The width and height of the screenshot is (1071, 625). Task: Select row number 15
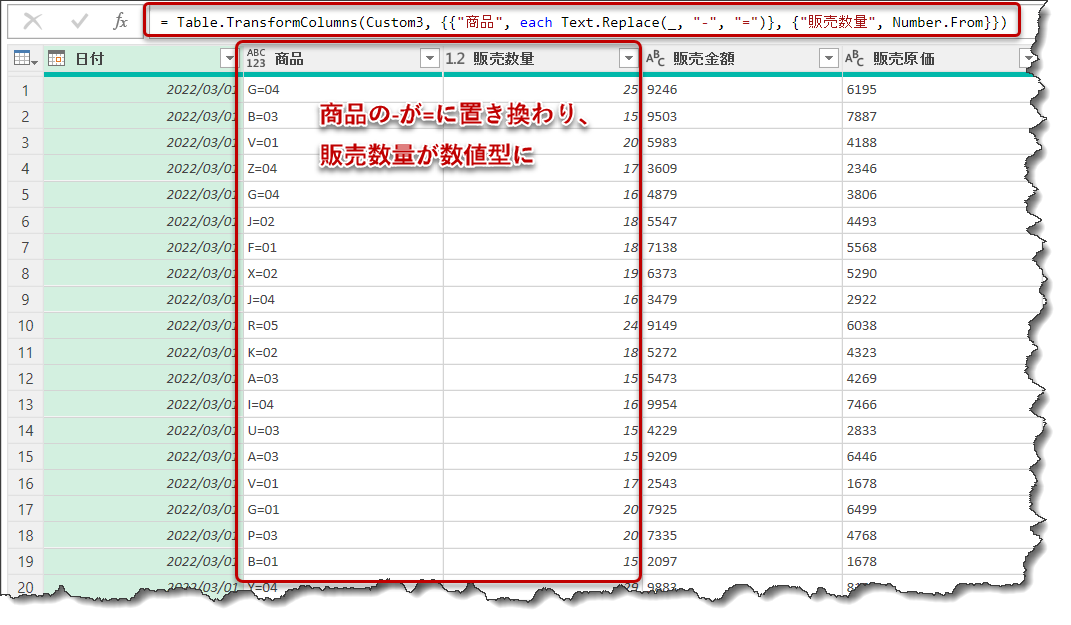[x=25, y=457]
